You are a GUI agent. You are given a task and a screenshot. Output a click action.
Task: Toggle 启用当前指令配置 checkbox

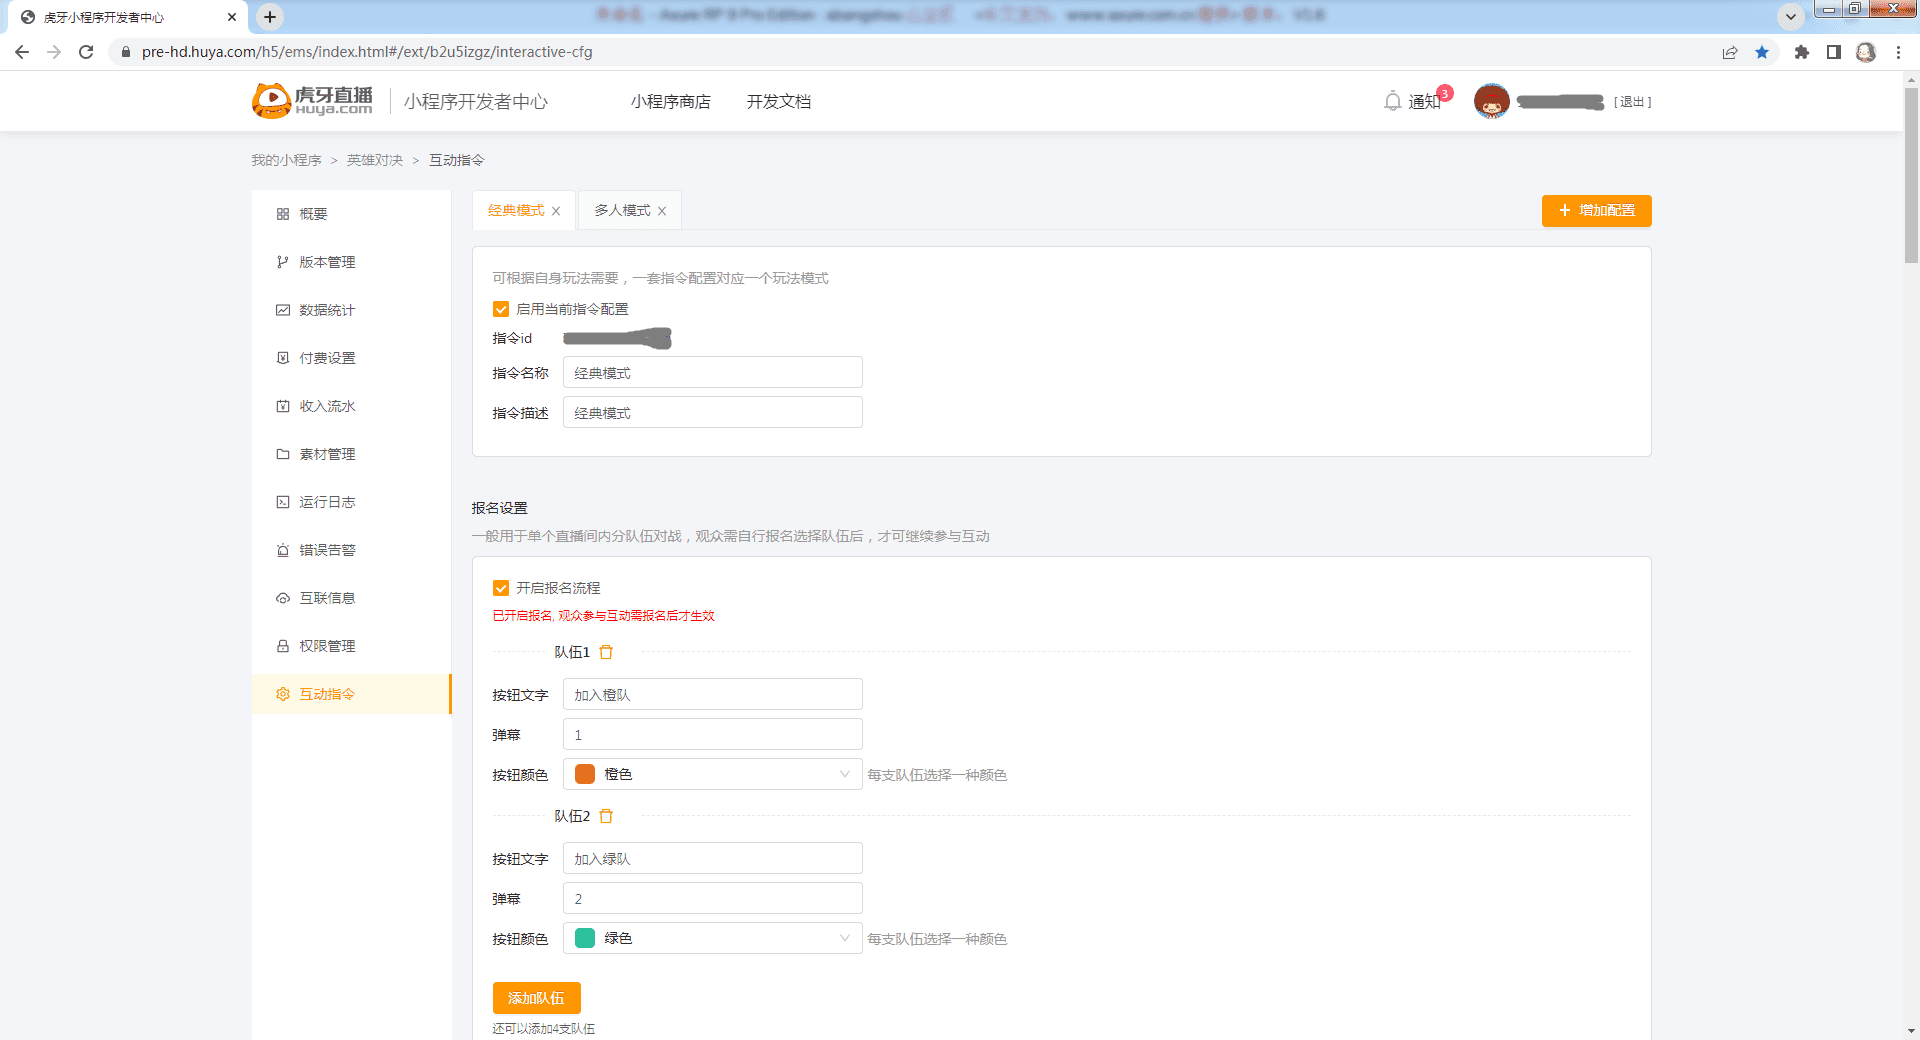click(x=501, y=309)
